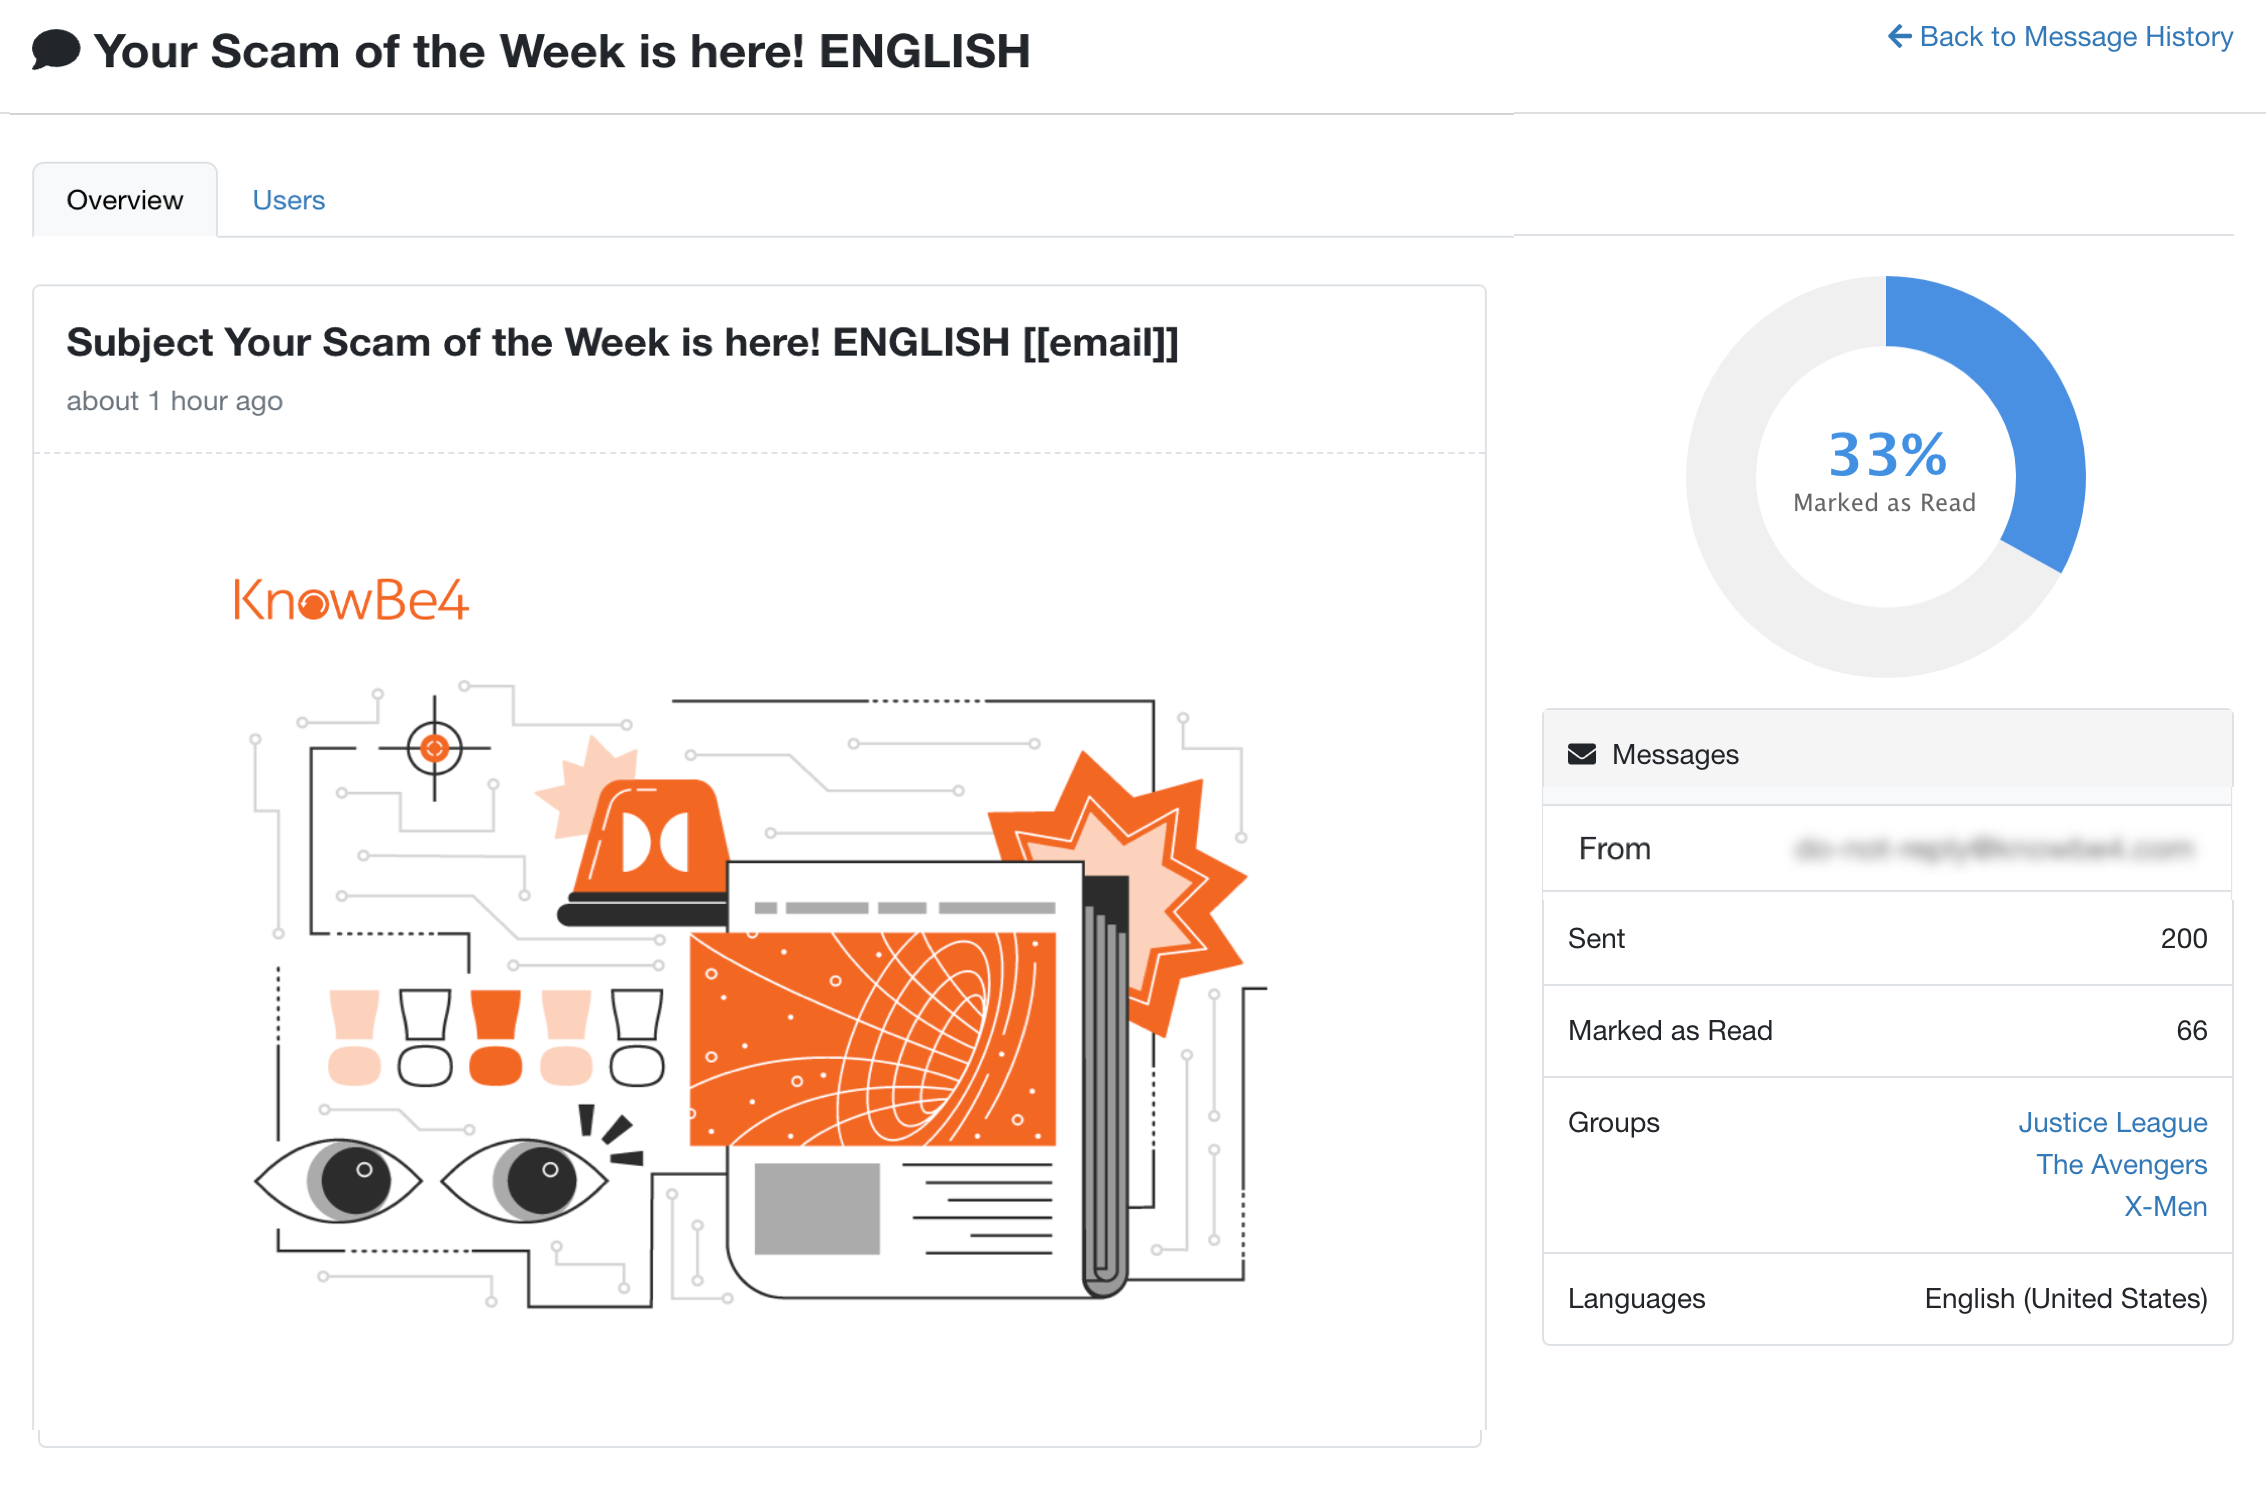Select the Overview tab
The height and width of the screenshot is (1494, 2266).
click(x=124, y=199)
